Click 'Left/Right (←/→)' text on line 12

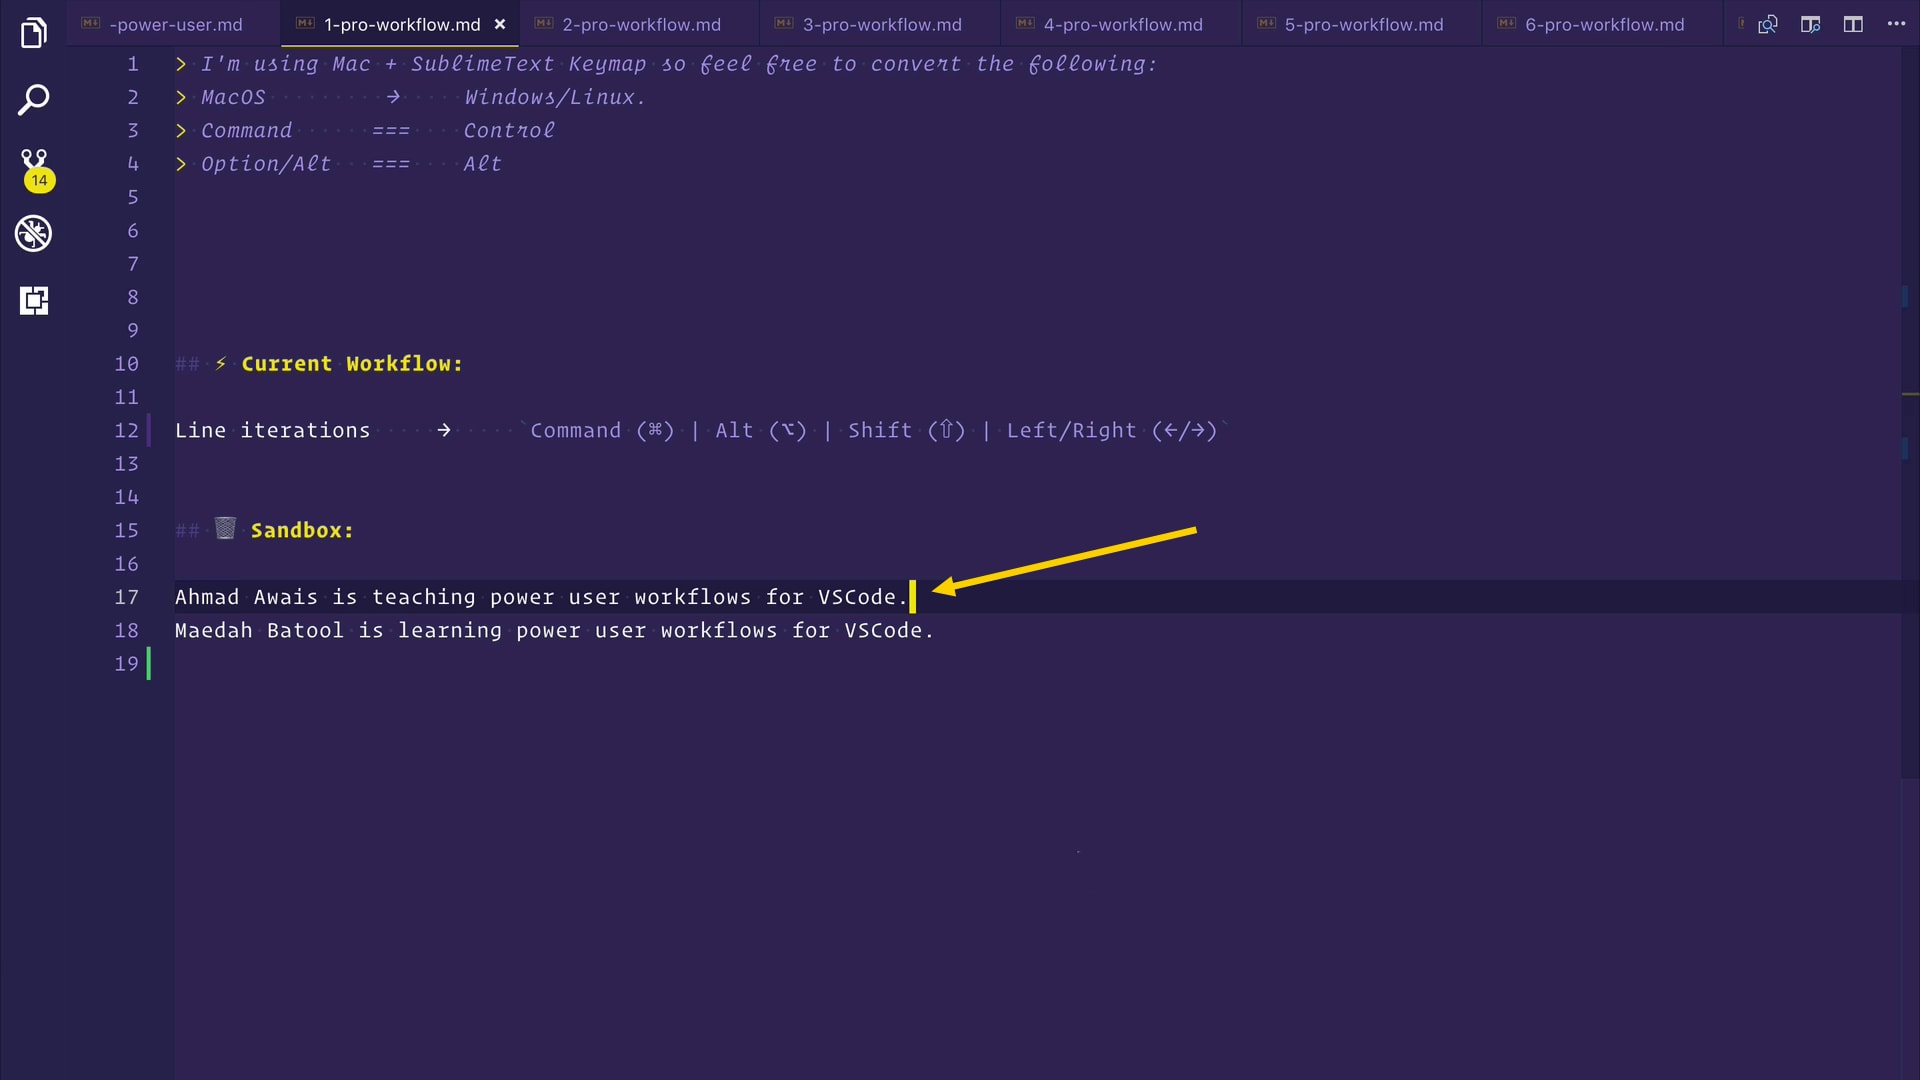(x=1112, y=431)
